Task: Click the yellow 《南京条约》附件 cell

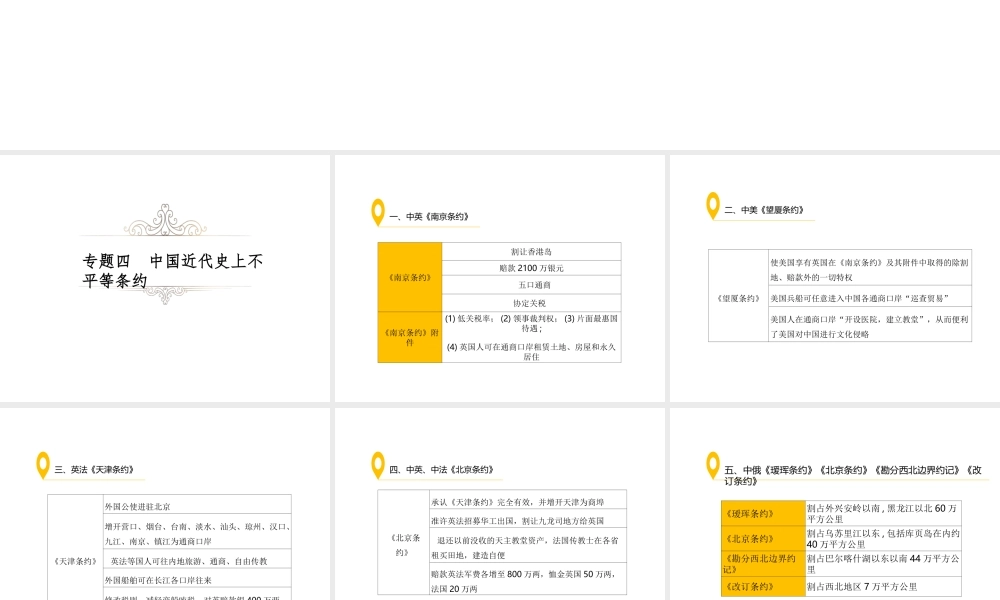Action: tap(409, 337)
